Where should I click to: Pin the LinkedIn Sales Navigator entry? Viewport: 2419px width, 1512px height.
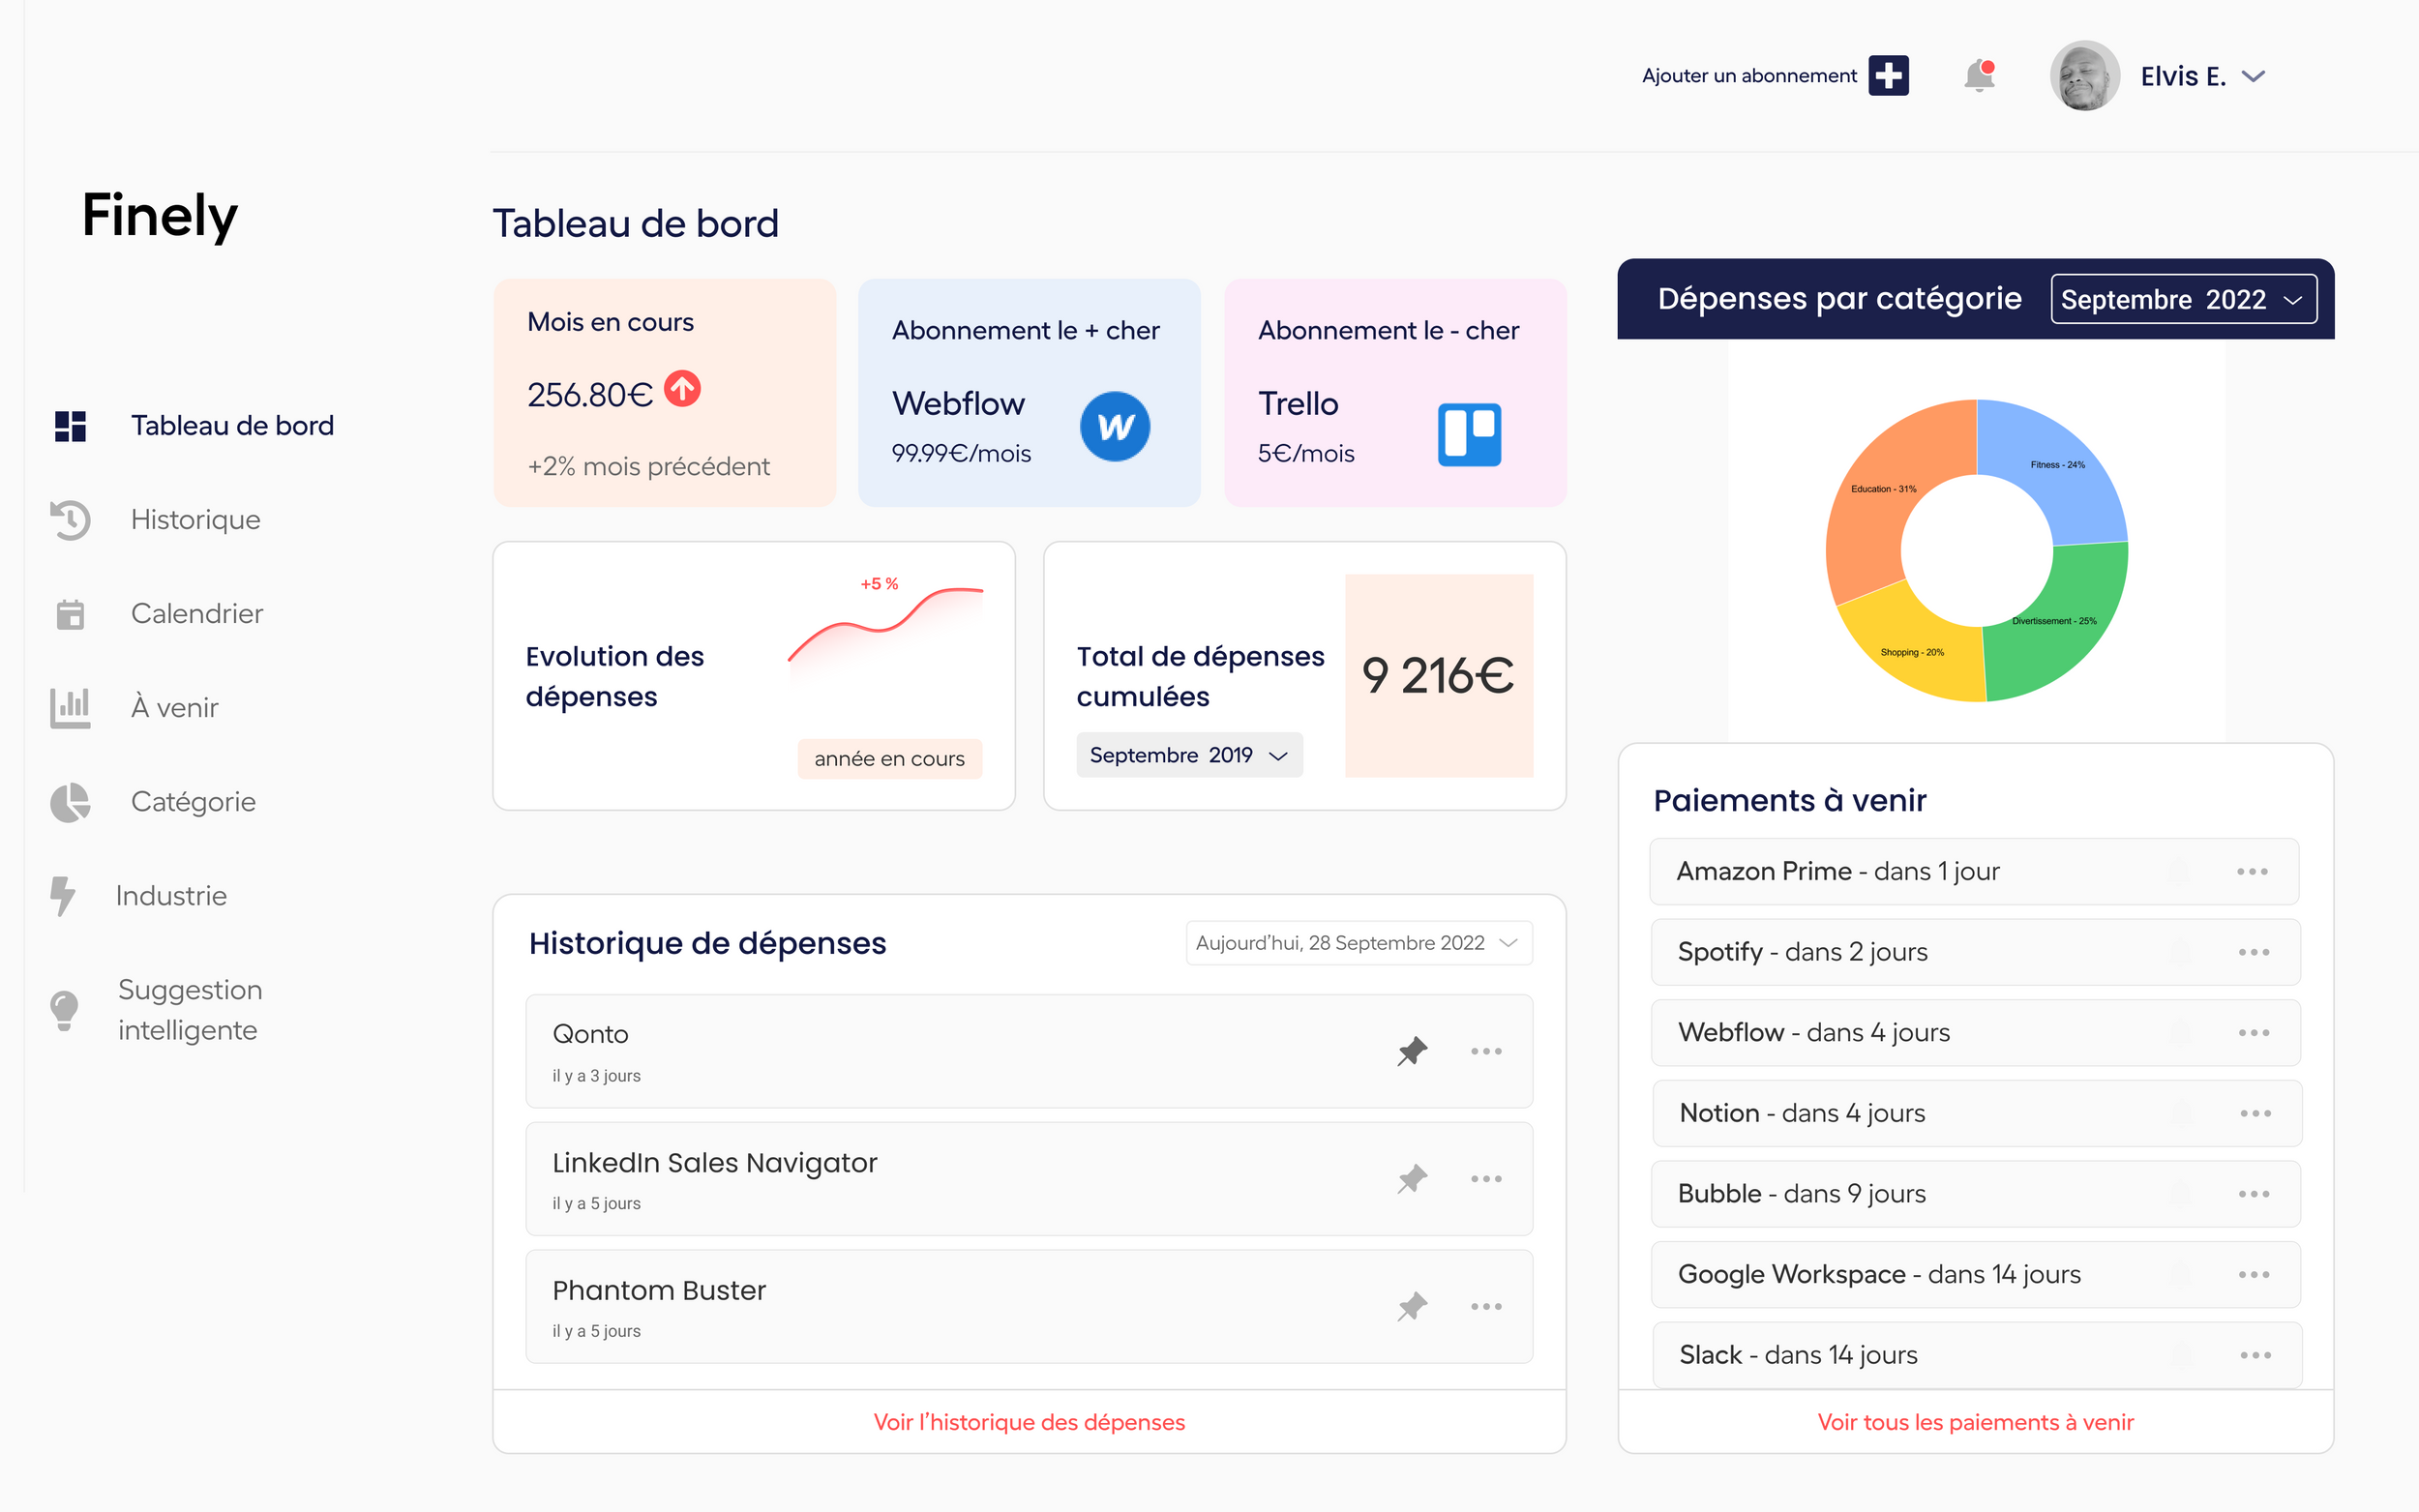1411,1179
